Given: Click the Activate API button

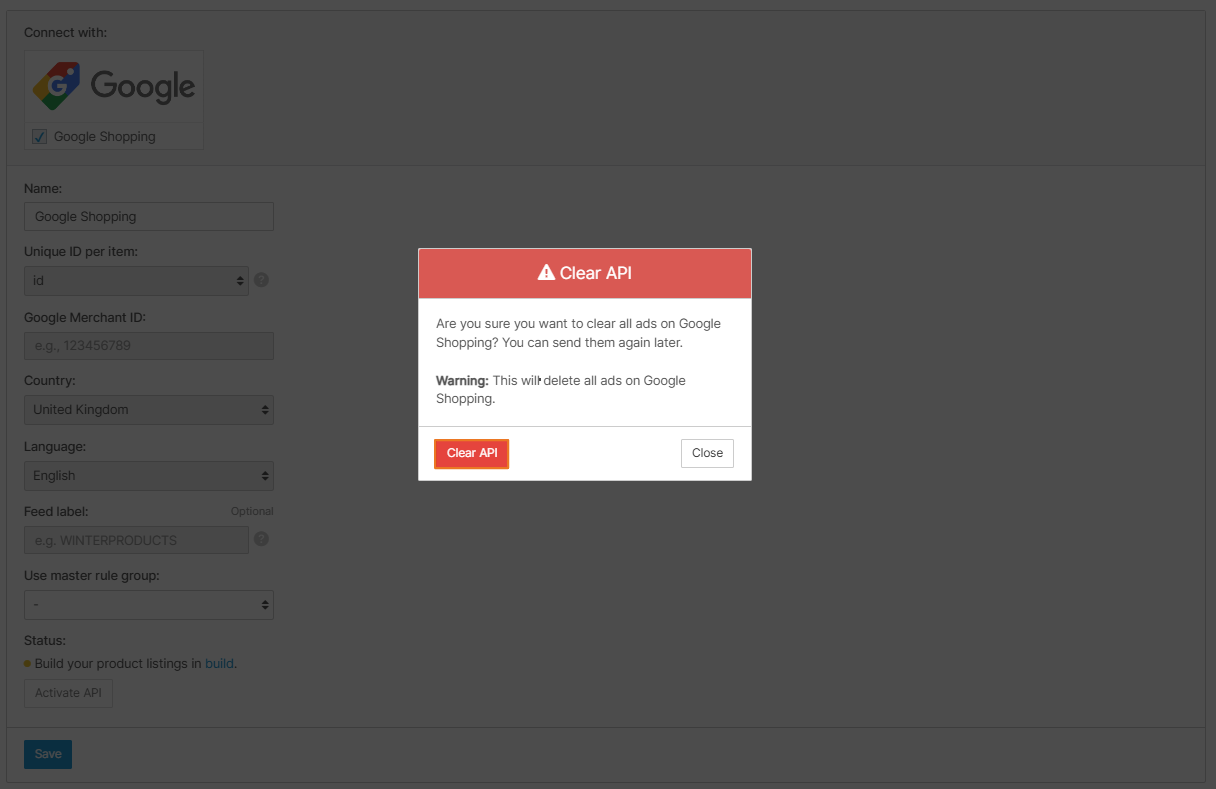Looking at the screenshot, I should [x=68, y=693].
